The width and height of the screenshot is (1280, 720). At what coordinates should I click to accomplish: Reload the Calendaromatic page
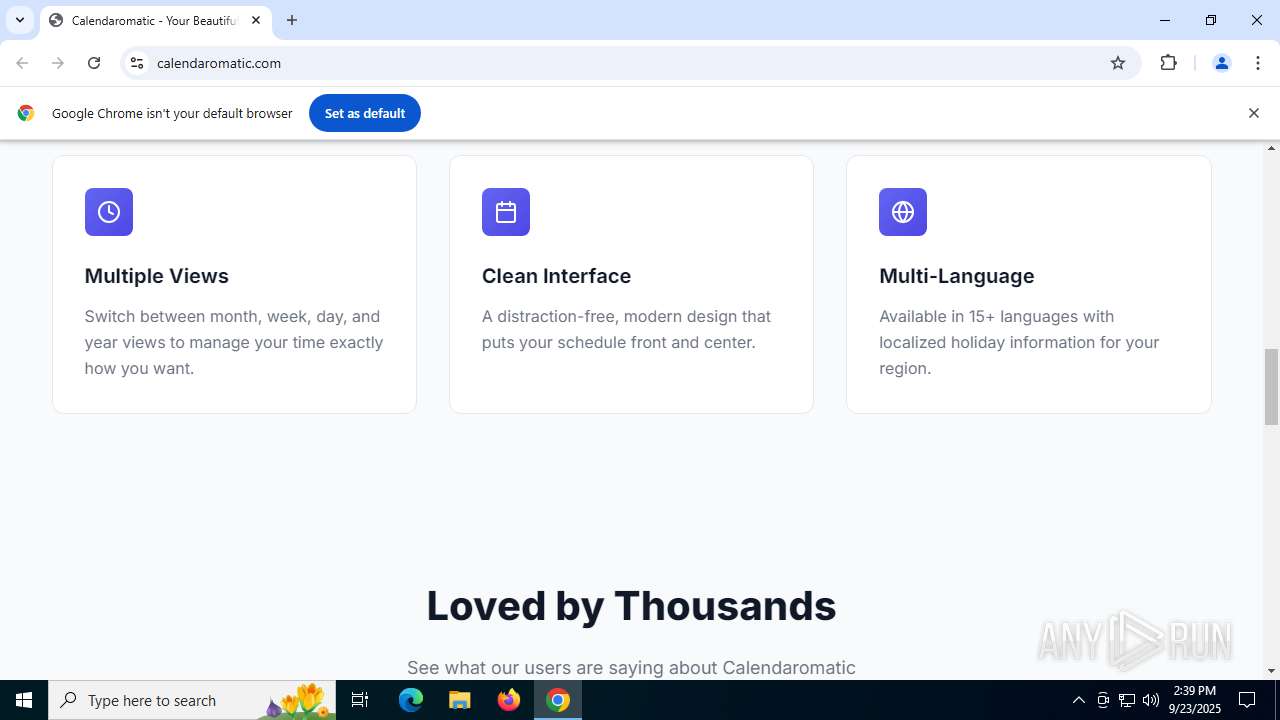click(x=94, y=63)
